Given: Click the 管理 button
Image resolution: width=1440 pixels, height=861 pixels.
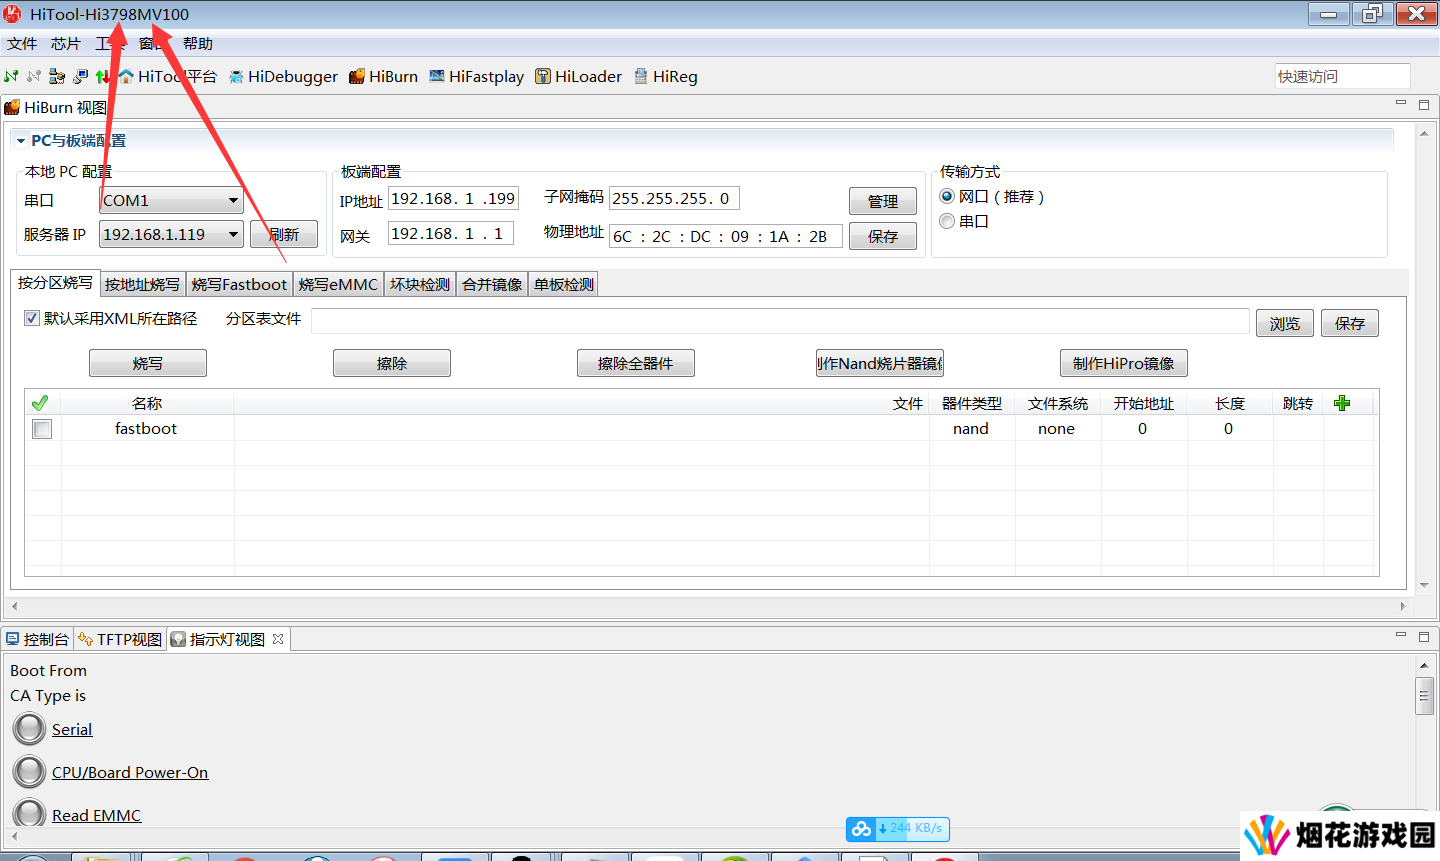Looking at the screenshot, I should [883, 201].
